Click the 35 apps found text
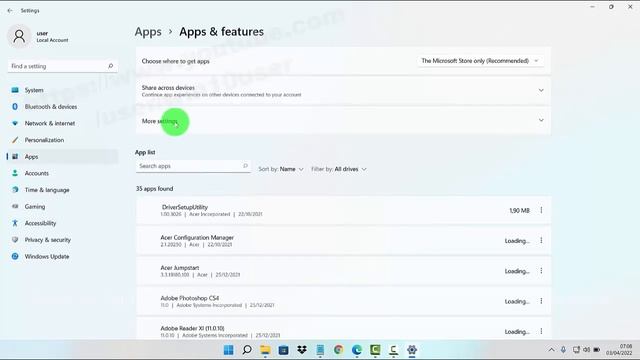The height and width of the screenshot is (360, 640). [x=154, y=189]
